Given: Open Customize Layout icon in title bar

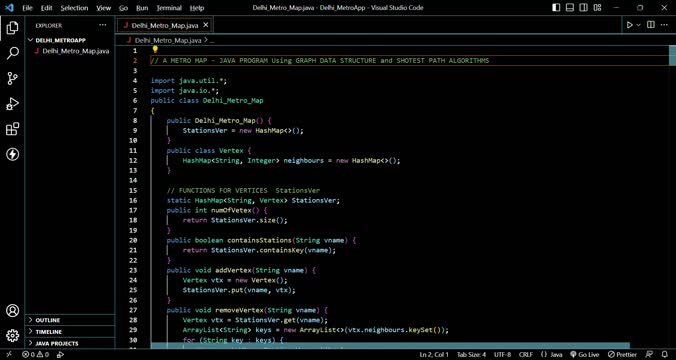Looking at the screenshot, I should [597, 8].
